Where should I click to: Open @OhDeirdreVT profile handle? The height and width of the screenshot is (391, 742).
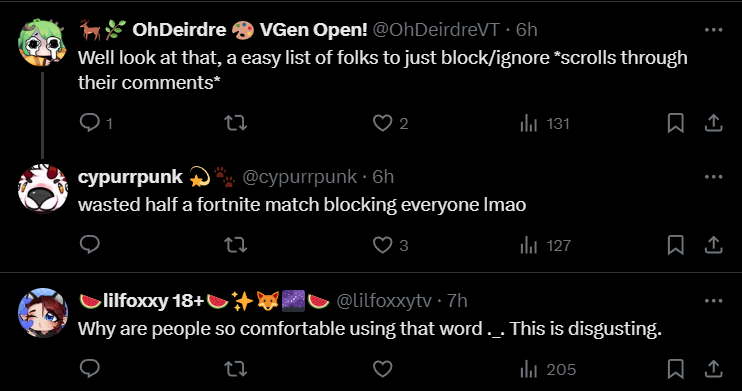(x=436, y=30)
